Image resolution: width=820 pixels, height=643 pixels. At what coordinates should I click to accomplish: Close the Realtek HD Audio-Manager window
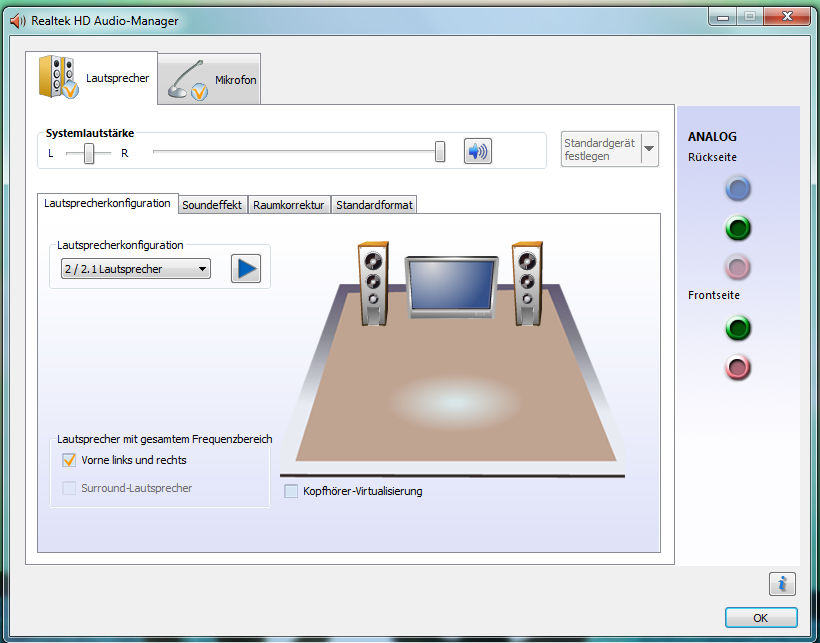787,17
